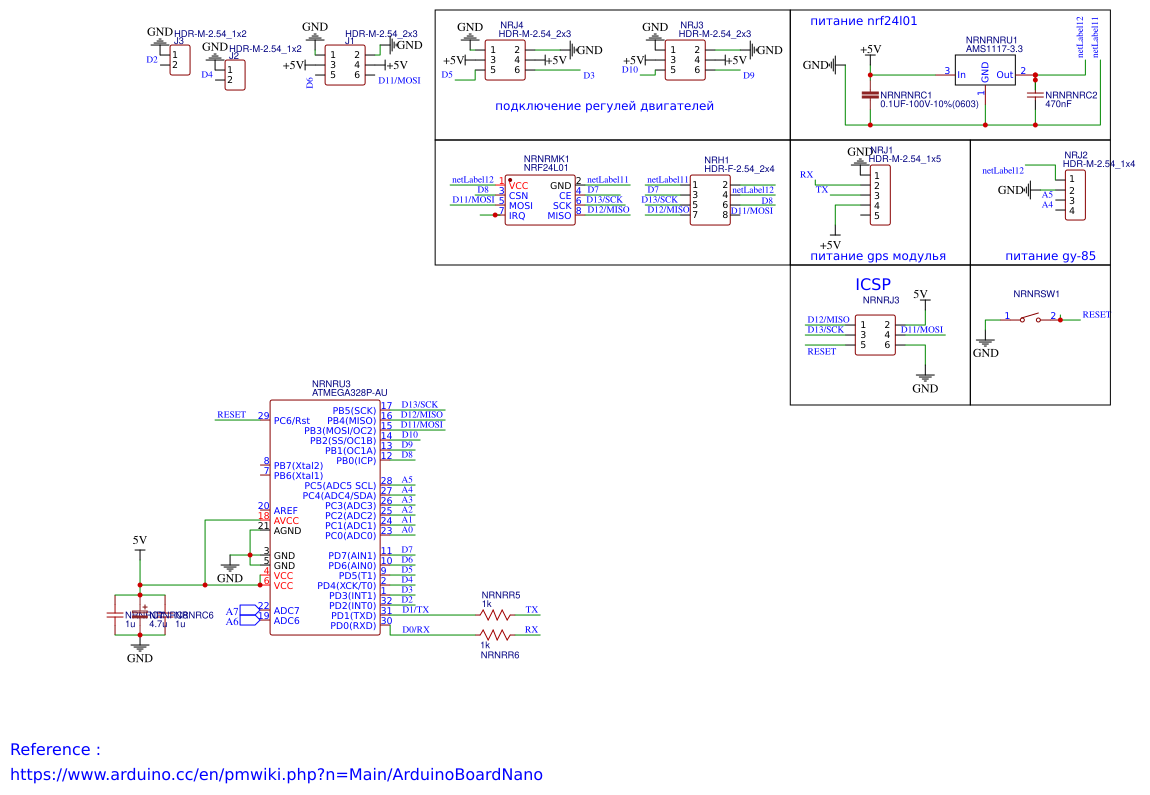Click capacitor NRNRC2 labeled 470nF
This screenshot has height=795, width=1150.
point(1035,95)
